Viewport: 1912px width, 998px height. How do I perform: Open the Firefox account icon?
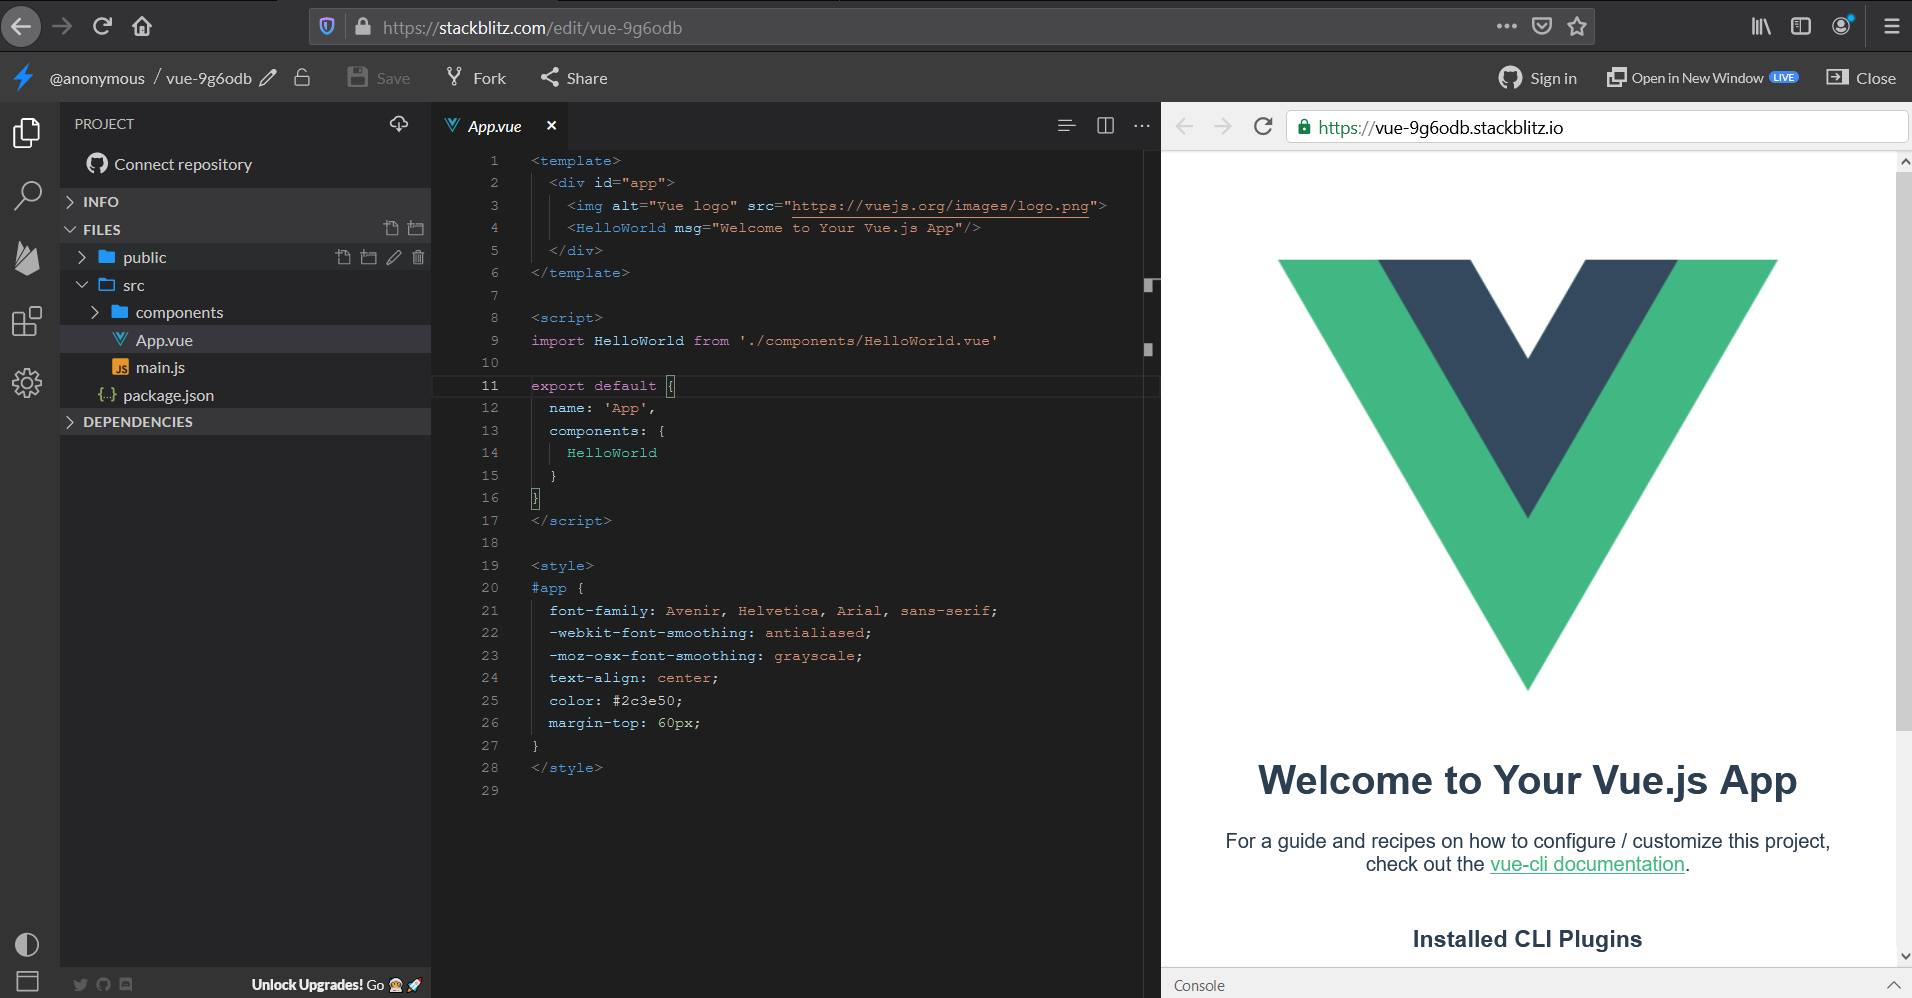tap(1842, 27)
